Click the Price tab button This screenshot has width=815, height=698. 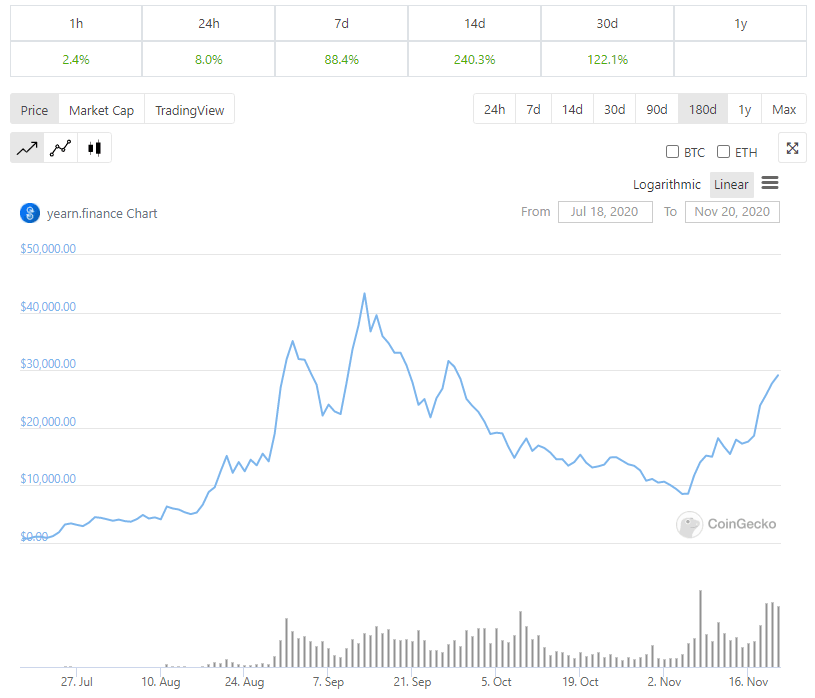(34, 109)
